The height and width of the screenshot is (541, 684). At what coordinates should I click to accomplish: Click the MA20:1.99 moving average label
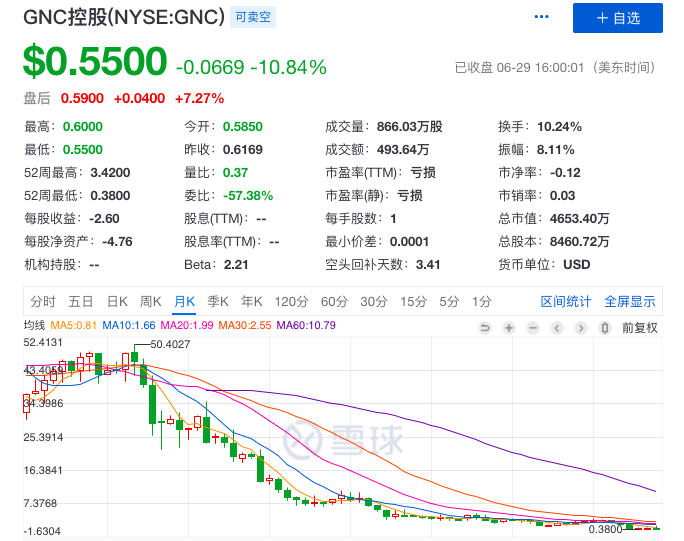pyautogui.click(x=187, y=325)
